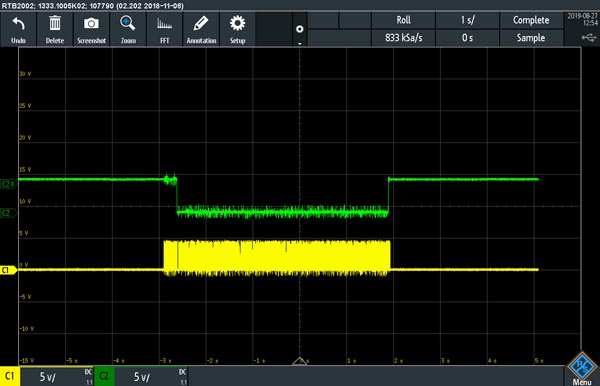Click the Delete trash icon
Viewport: 600px width, 386px height.
(x=55, y=29)
